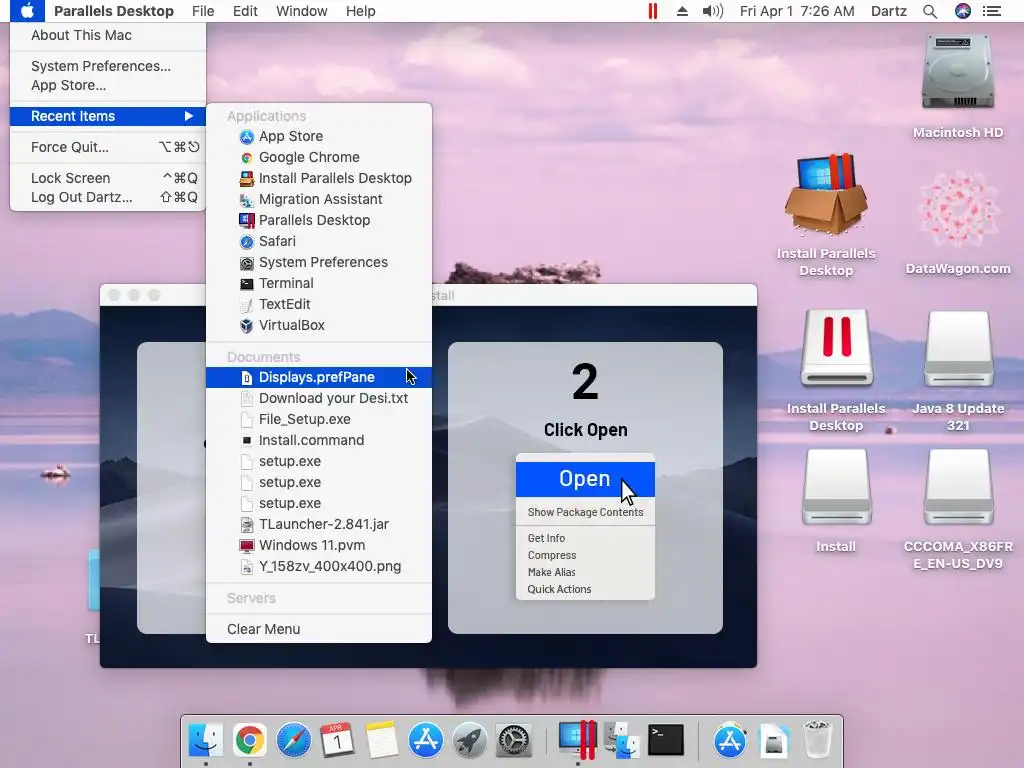Select Java 8 Update 321 drive icon
The width and height of the screenshot is (1024, 768).
click(958, 349)
